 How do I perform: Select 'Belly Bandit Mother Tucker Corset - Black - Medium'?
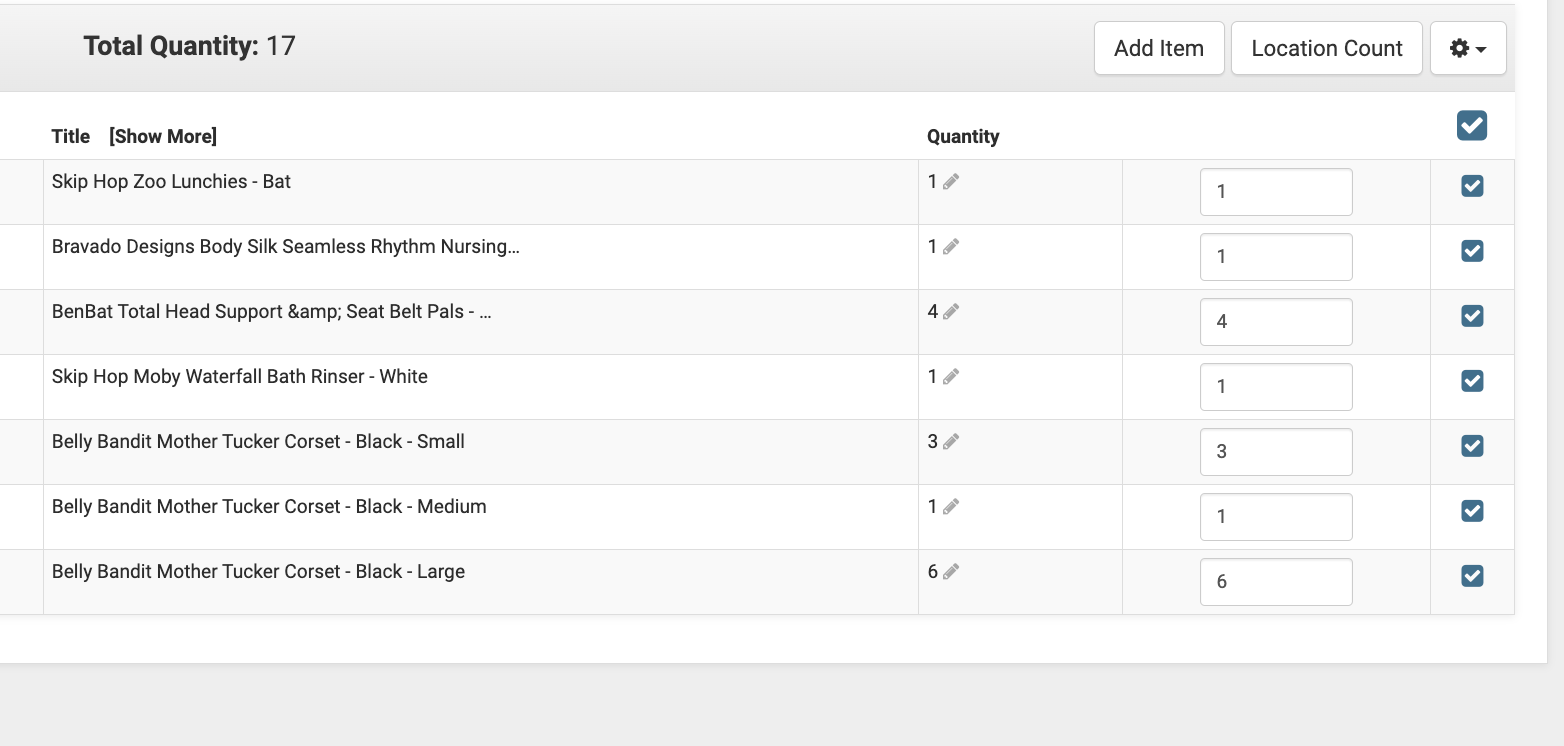[269, 507]
